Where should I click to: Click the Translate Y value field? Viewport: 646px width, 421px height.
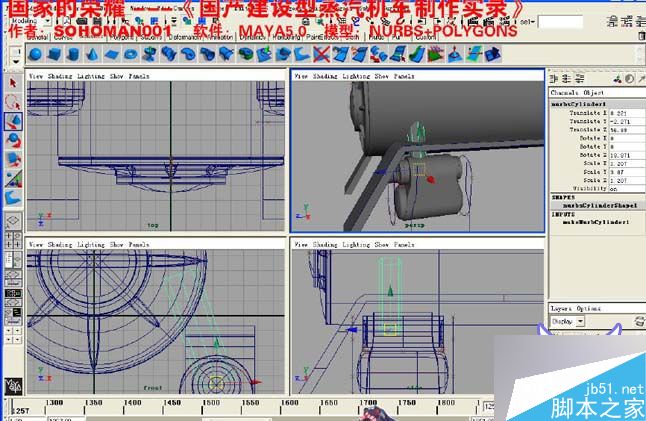click(627, 122)
